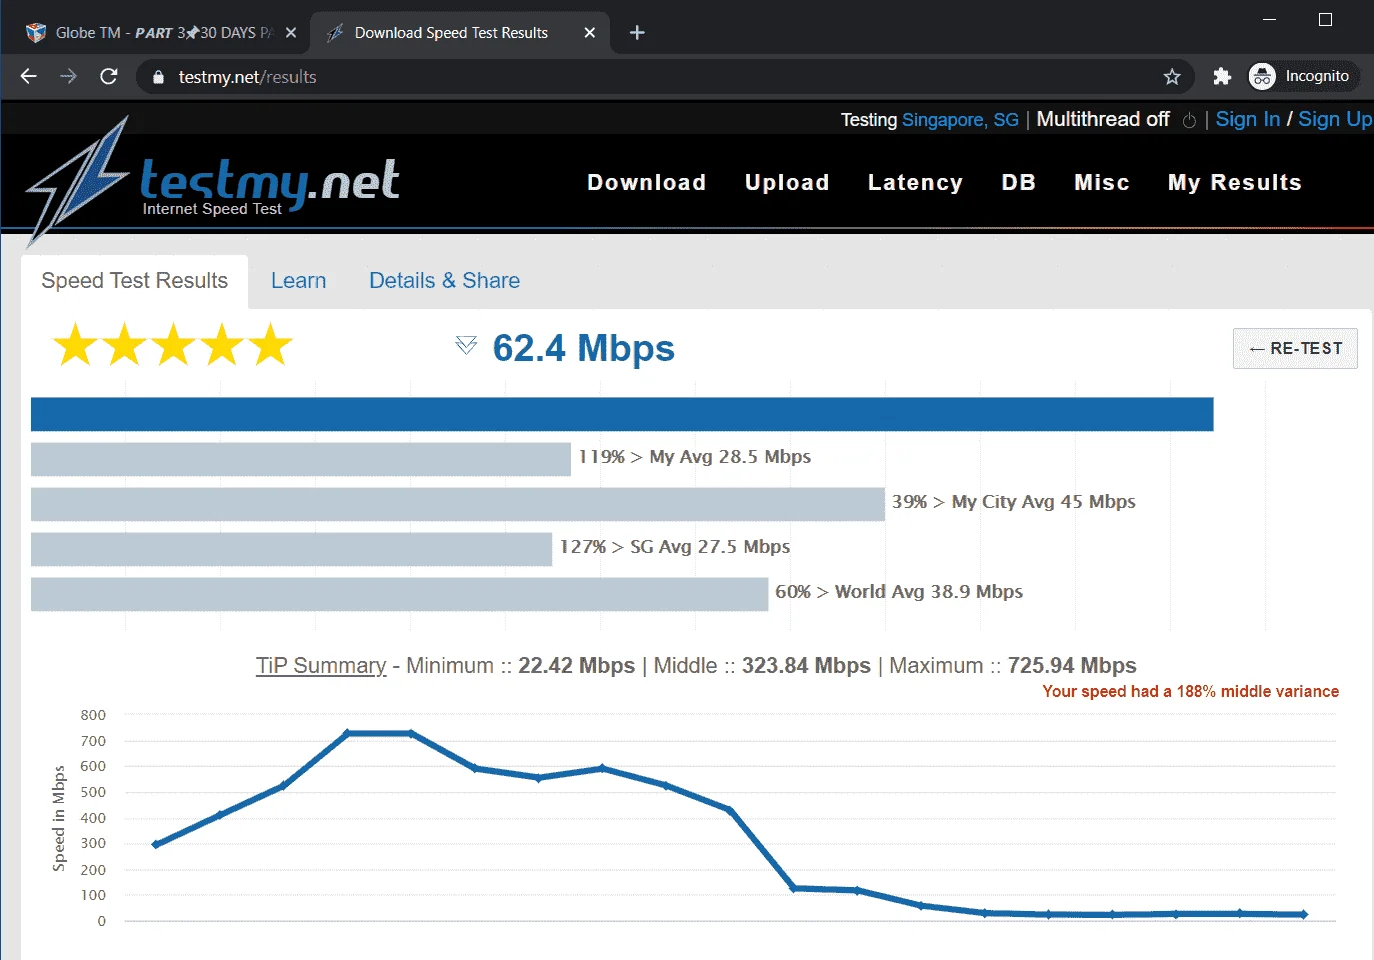The image size is (1374, 960).
Task: Click the download arrow icon beside 62.4 Mbps
Action: [x=466, y=346]
